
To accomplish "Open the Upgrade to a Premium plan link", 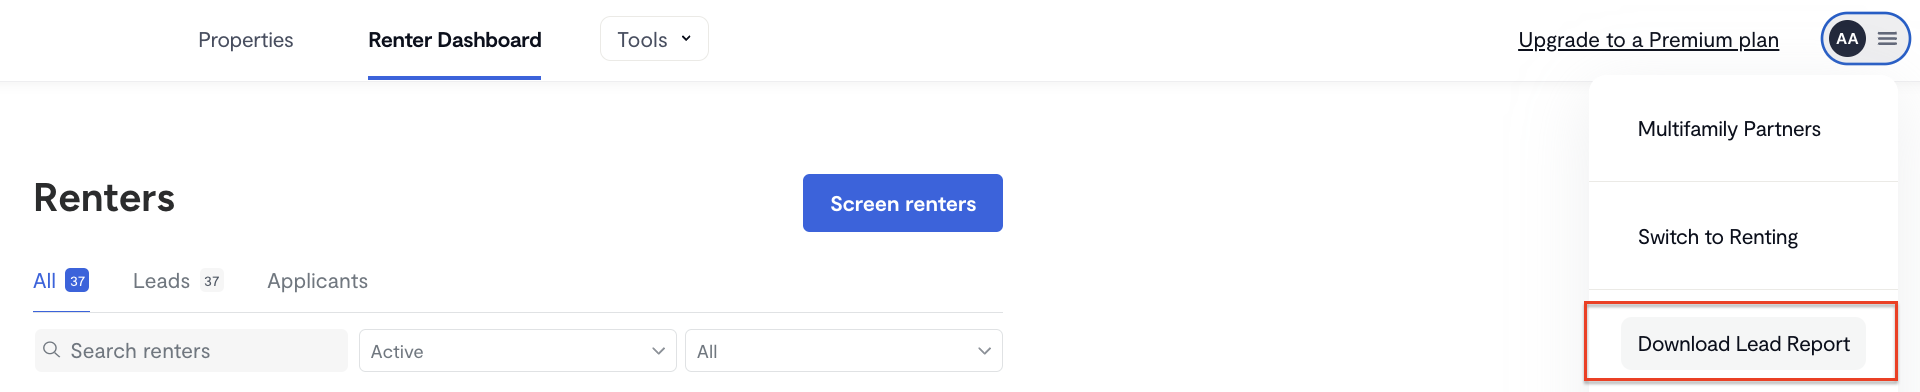I will point(1648,40).
